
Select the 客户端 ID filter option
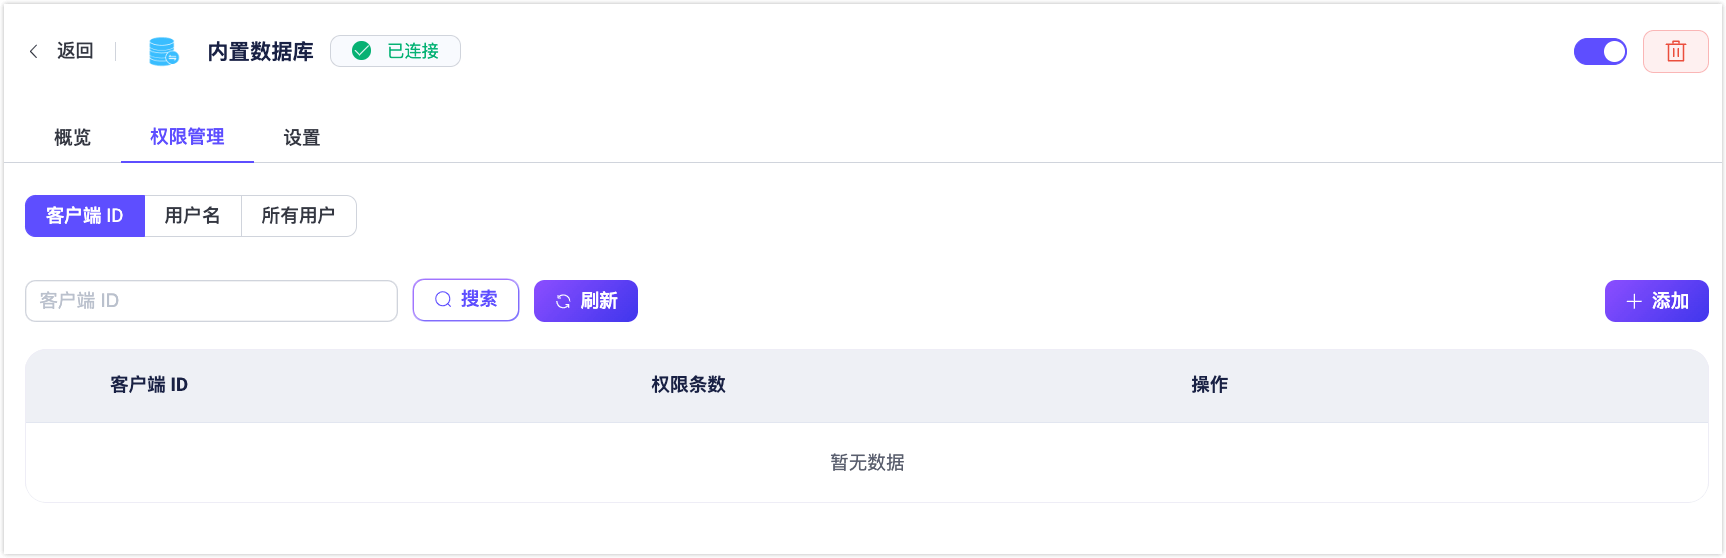(85, 216)
